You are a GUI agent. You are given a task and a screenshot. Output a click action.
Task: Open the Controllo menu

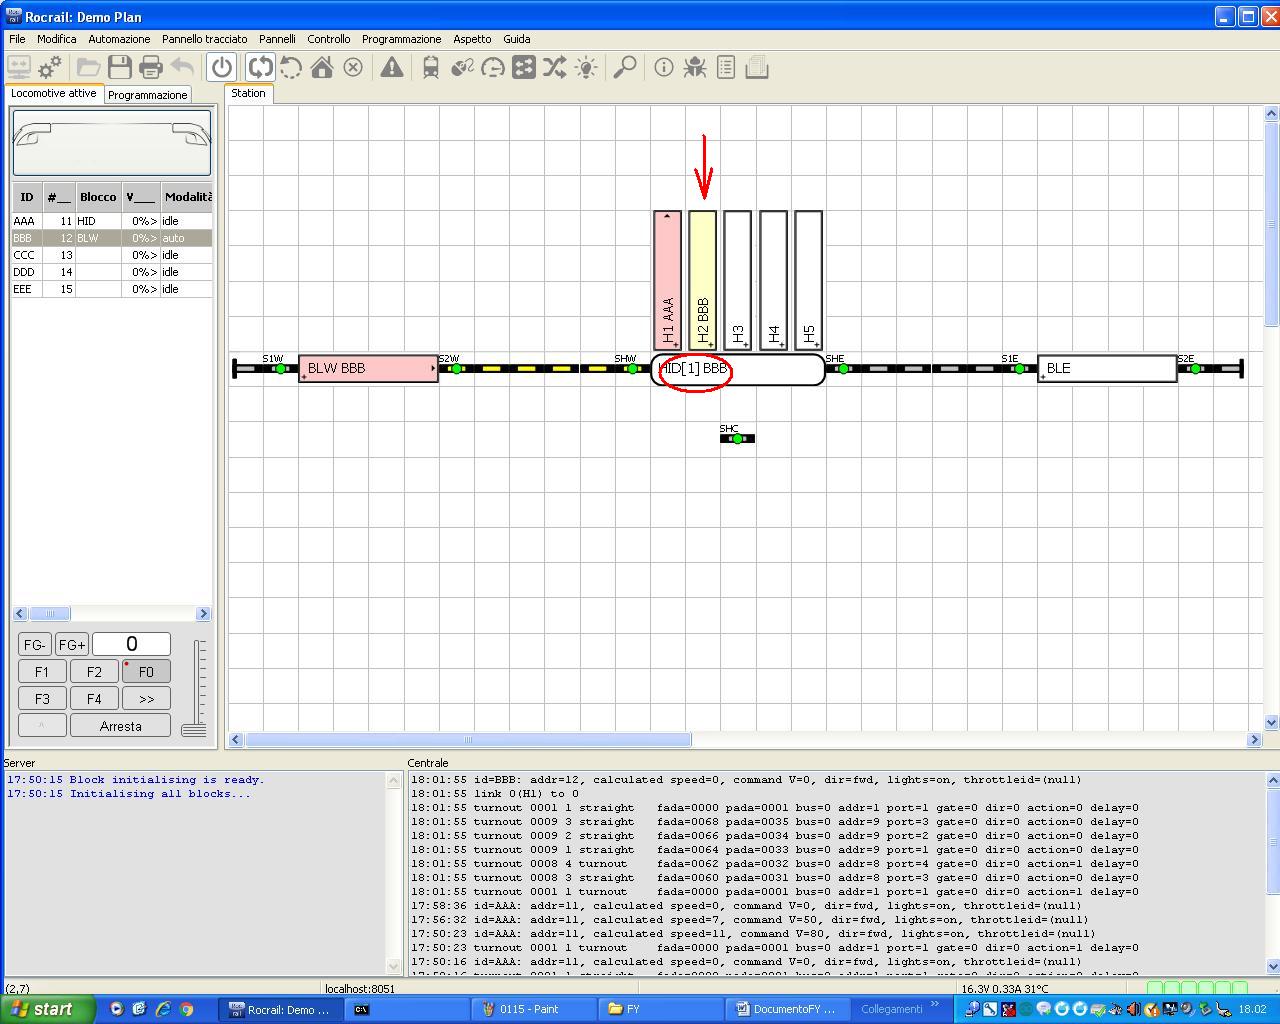click(329, 39)
